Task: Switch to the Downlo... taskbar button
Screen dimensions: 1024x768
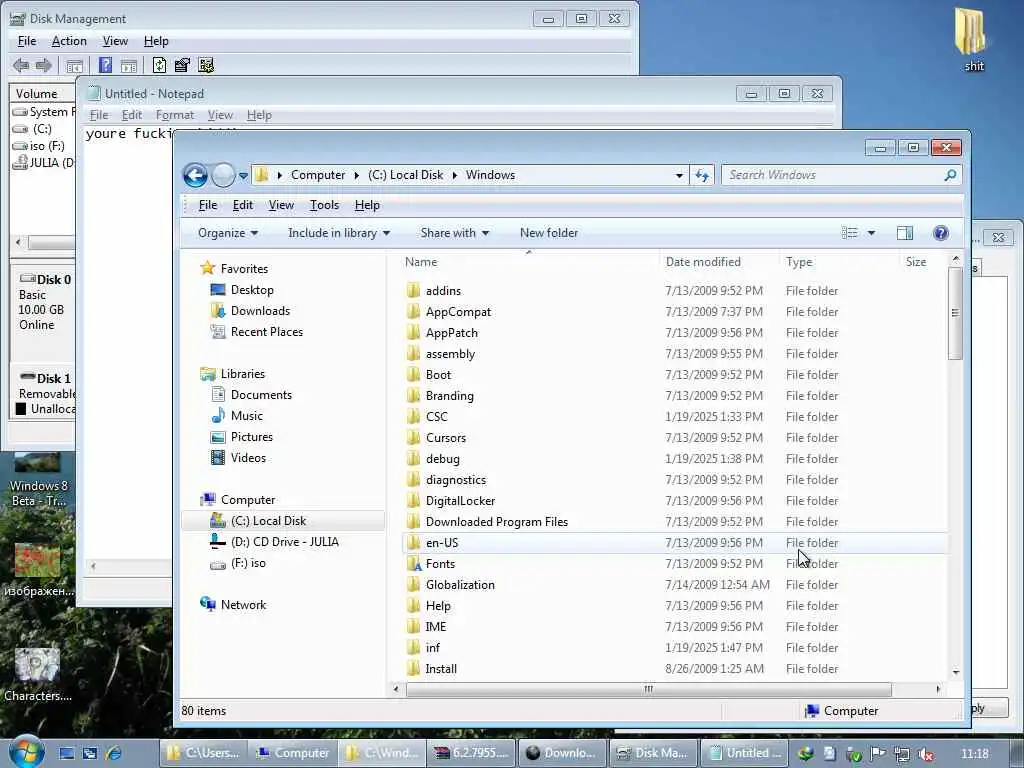Action: [561, 753]
